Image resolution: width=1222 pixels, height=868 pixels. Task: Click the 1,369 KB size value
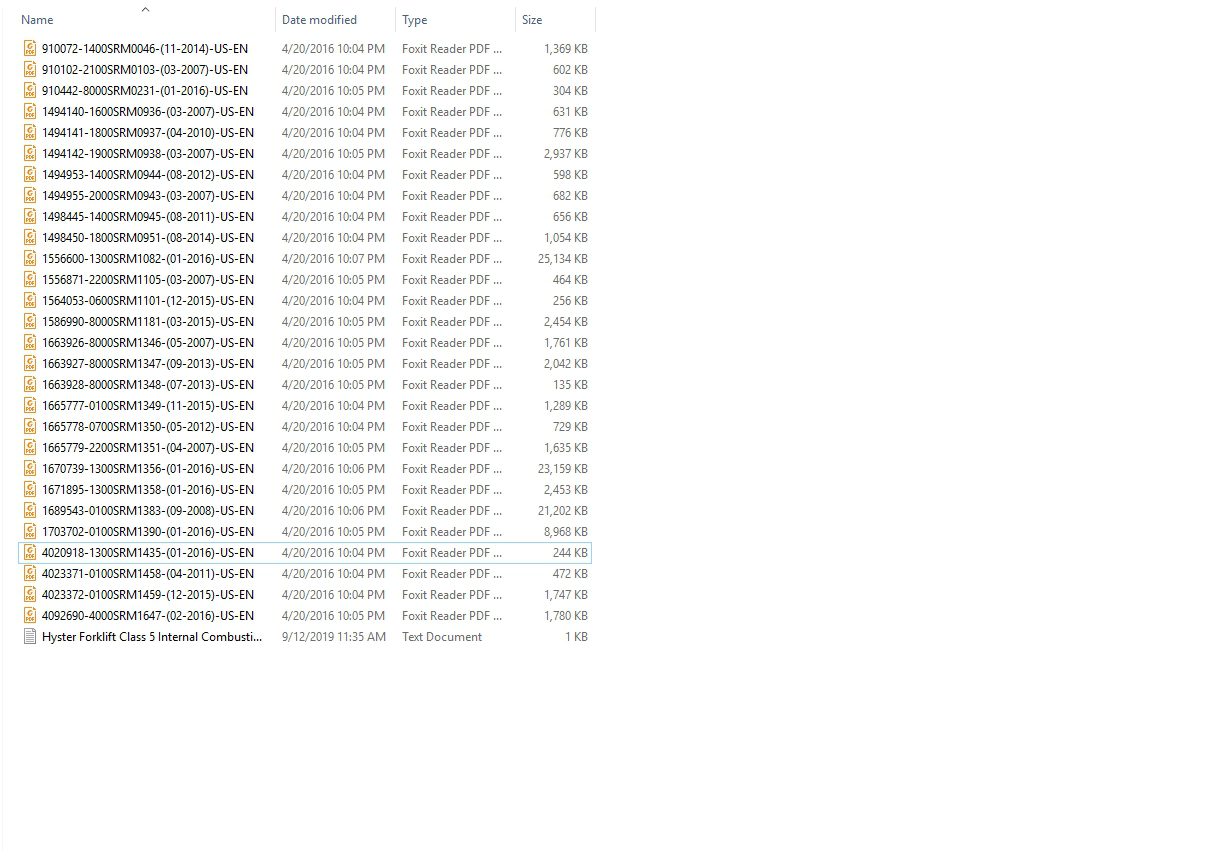coord(565,48)
